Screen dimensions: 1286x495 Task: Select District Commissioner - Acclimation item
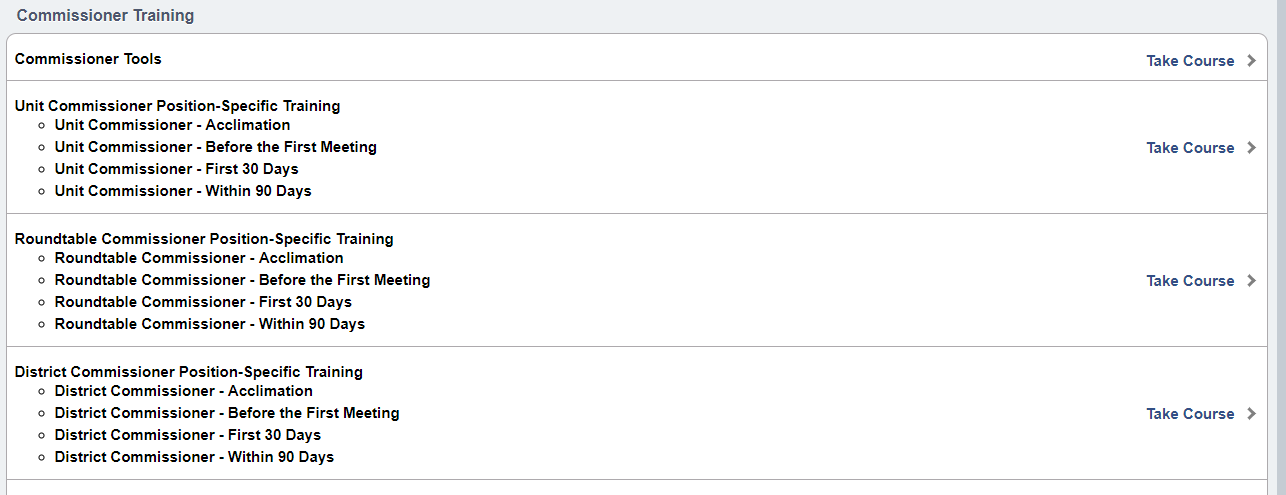[183, 391]
